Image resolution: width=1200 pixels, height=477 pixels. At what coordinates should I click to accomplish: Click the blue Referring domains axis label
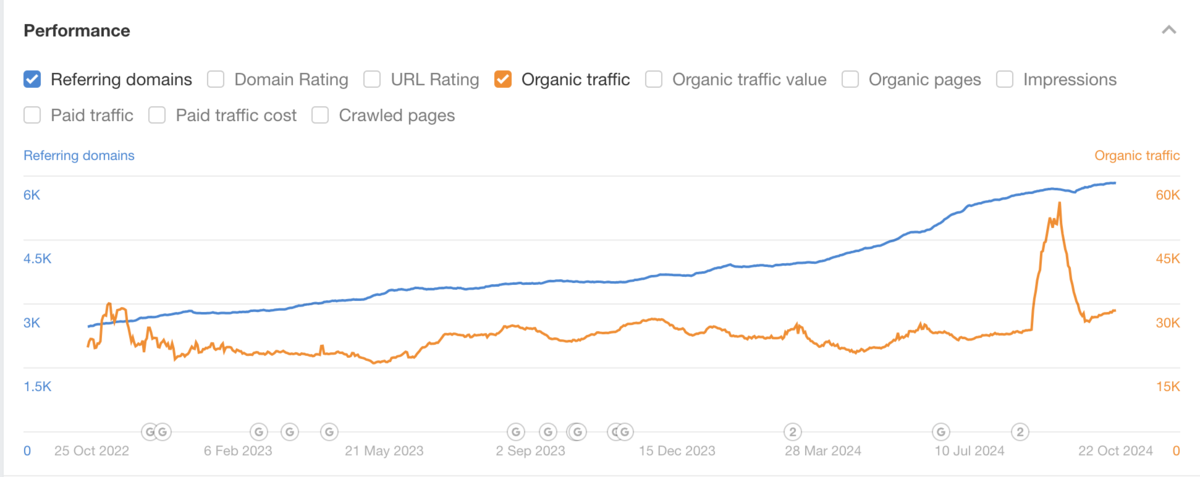pos(79,155)
